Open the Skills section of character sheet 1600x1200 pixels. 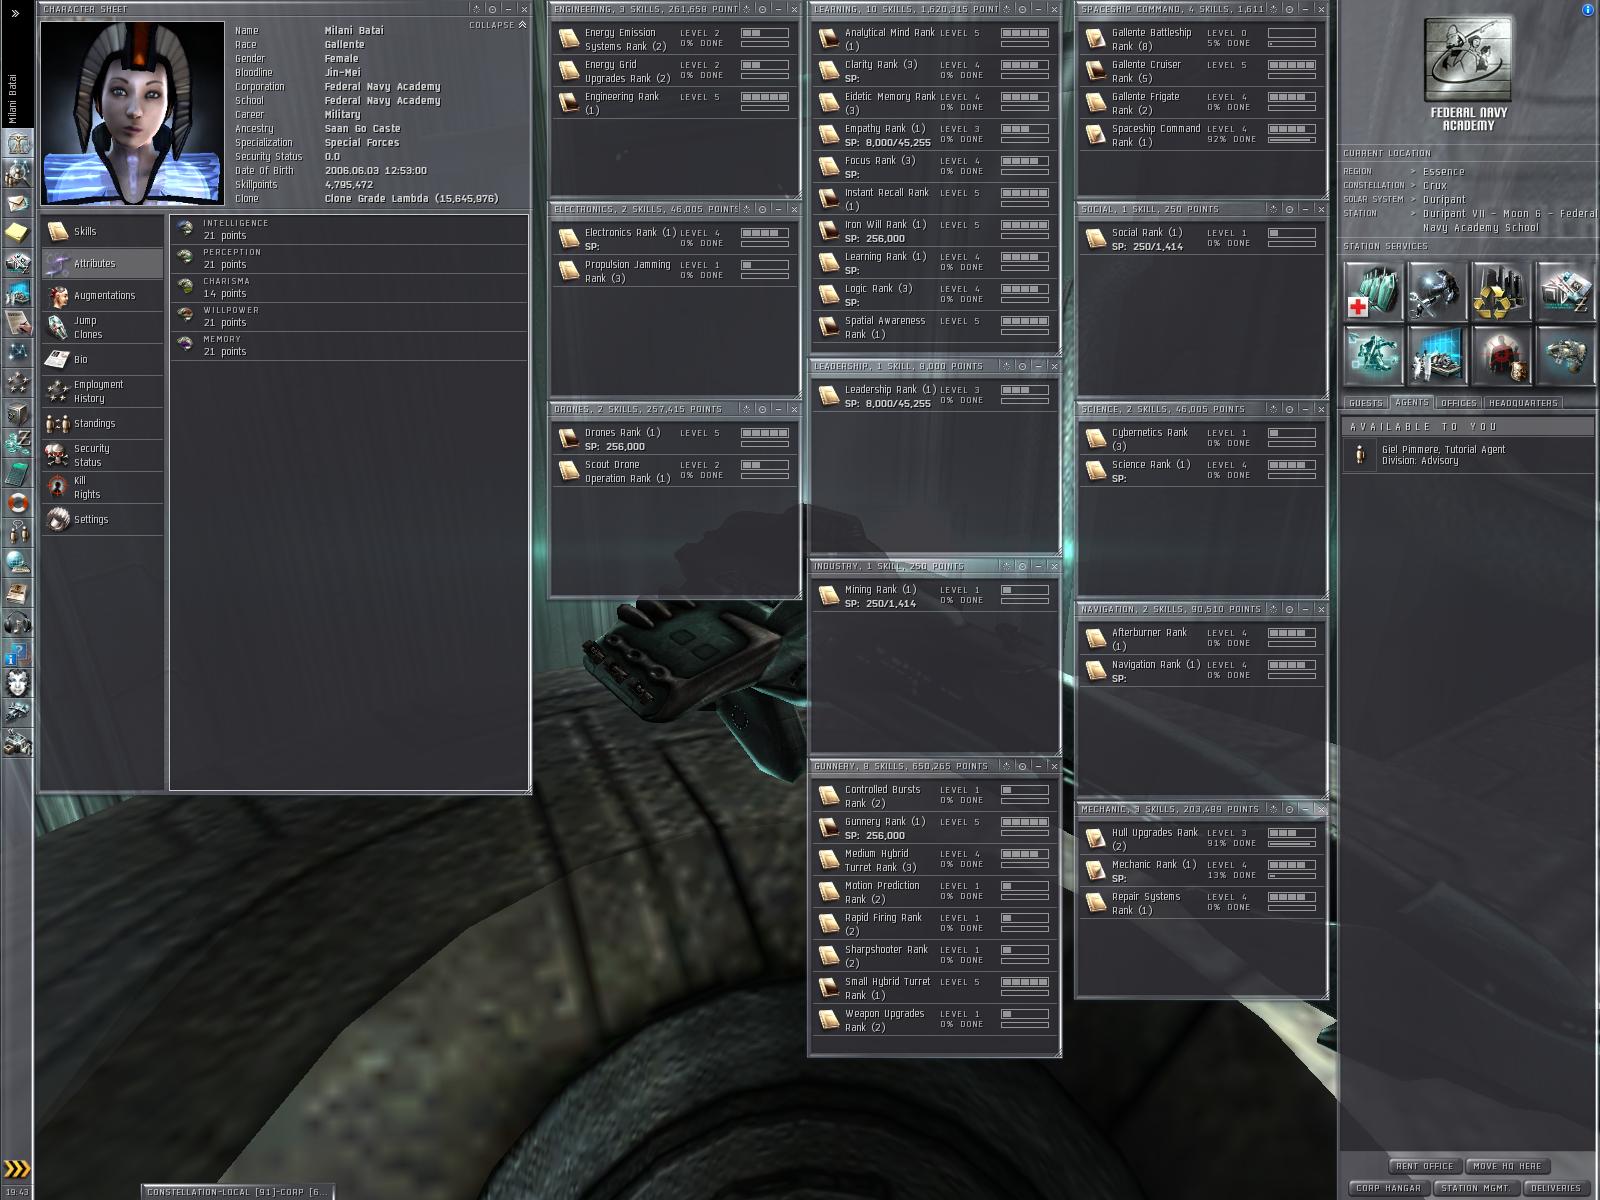(102, 231)
